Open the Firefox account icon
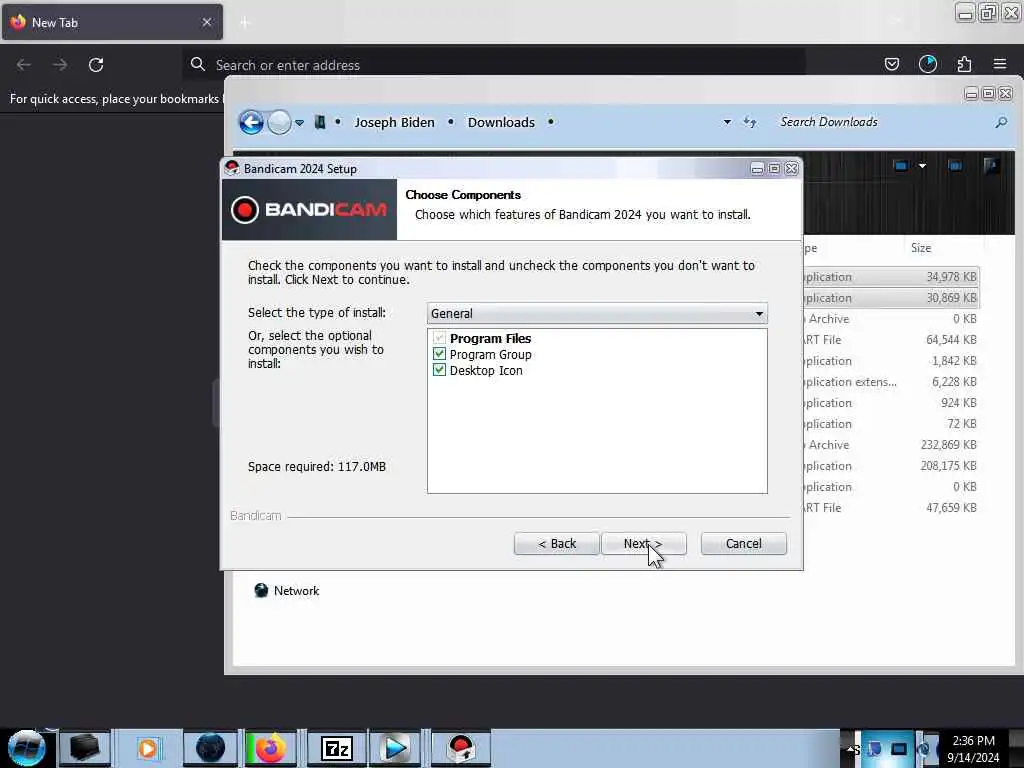This screenshot has height=768, width=1024. (x=927, y=64)
